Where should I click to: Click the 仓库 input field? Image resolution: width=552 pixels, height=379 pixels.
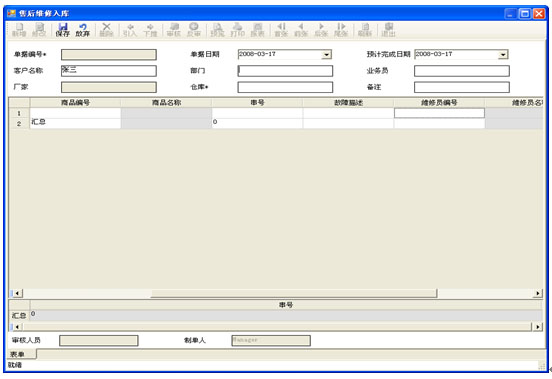(x=285, y=87)
